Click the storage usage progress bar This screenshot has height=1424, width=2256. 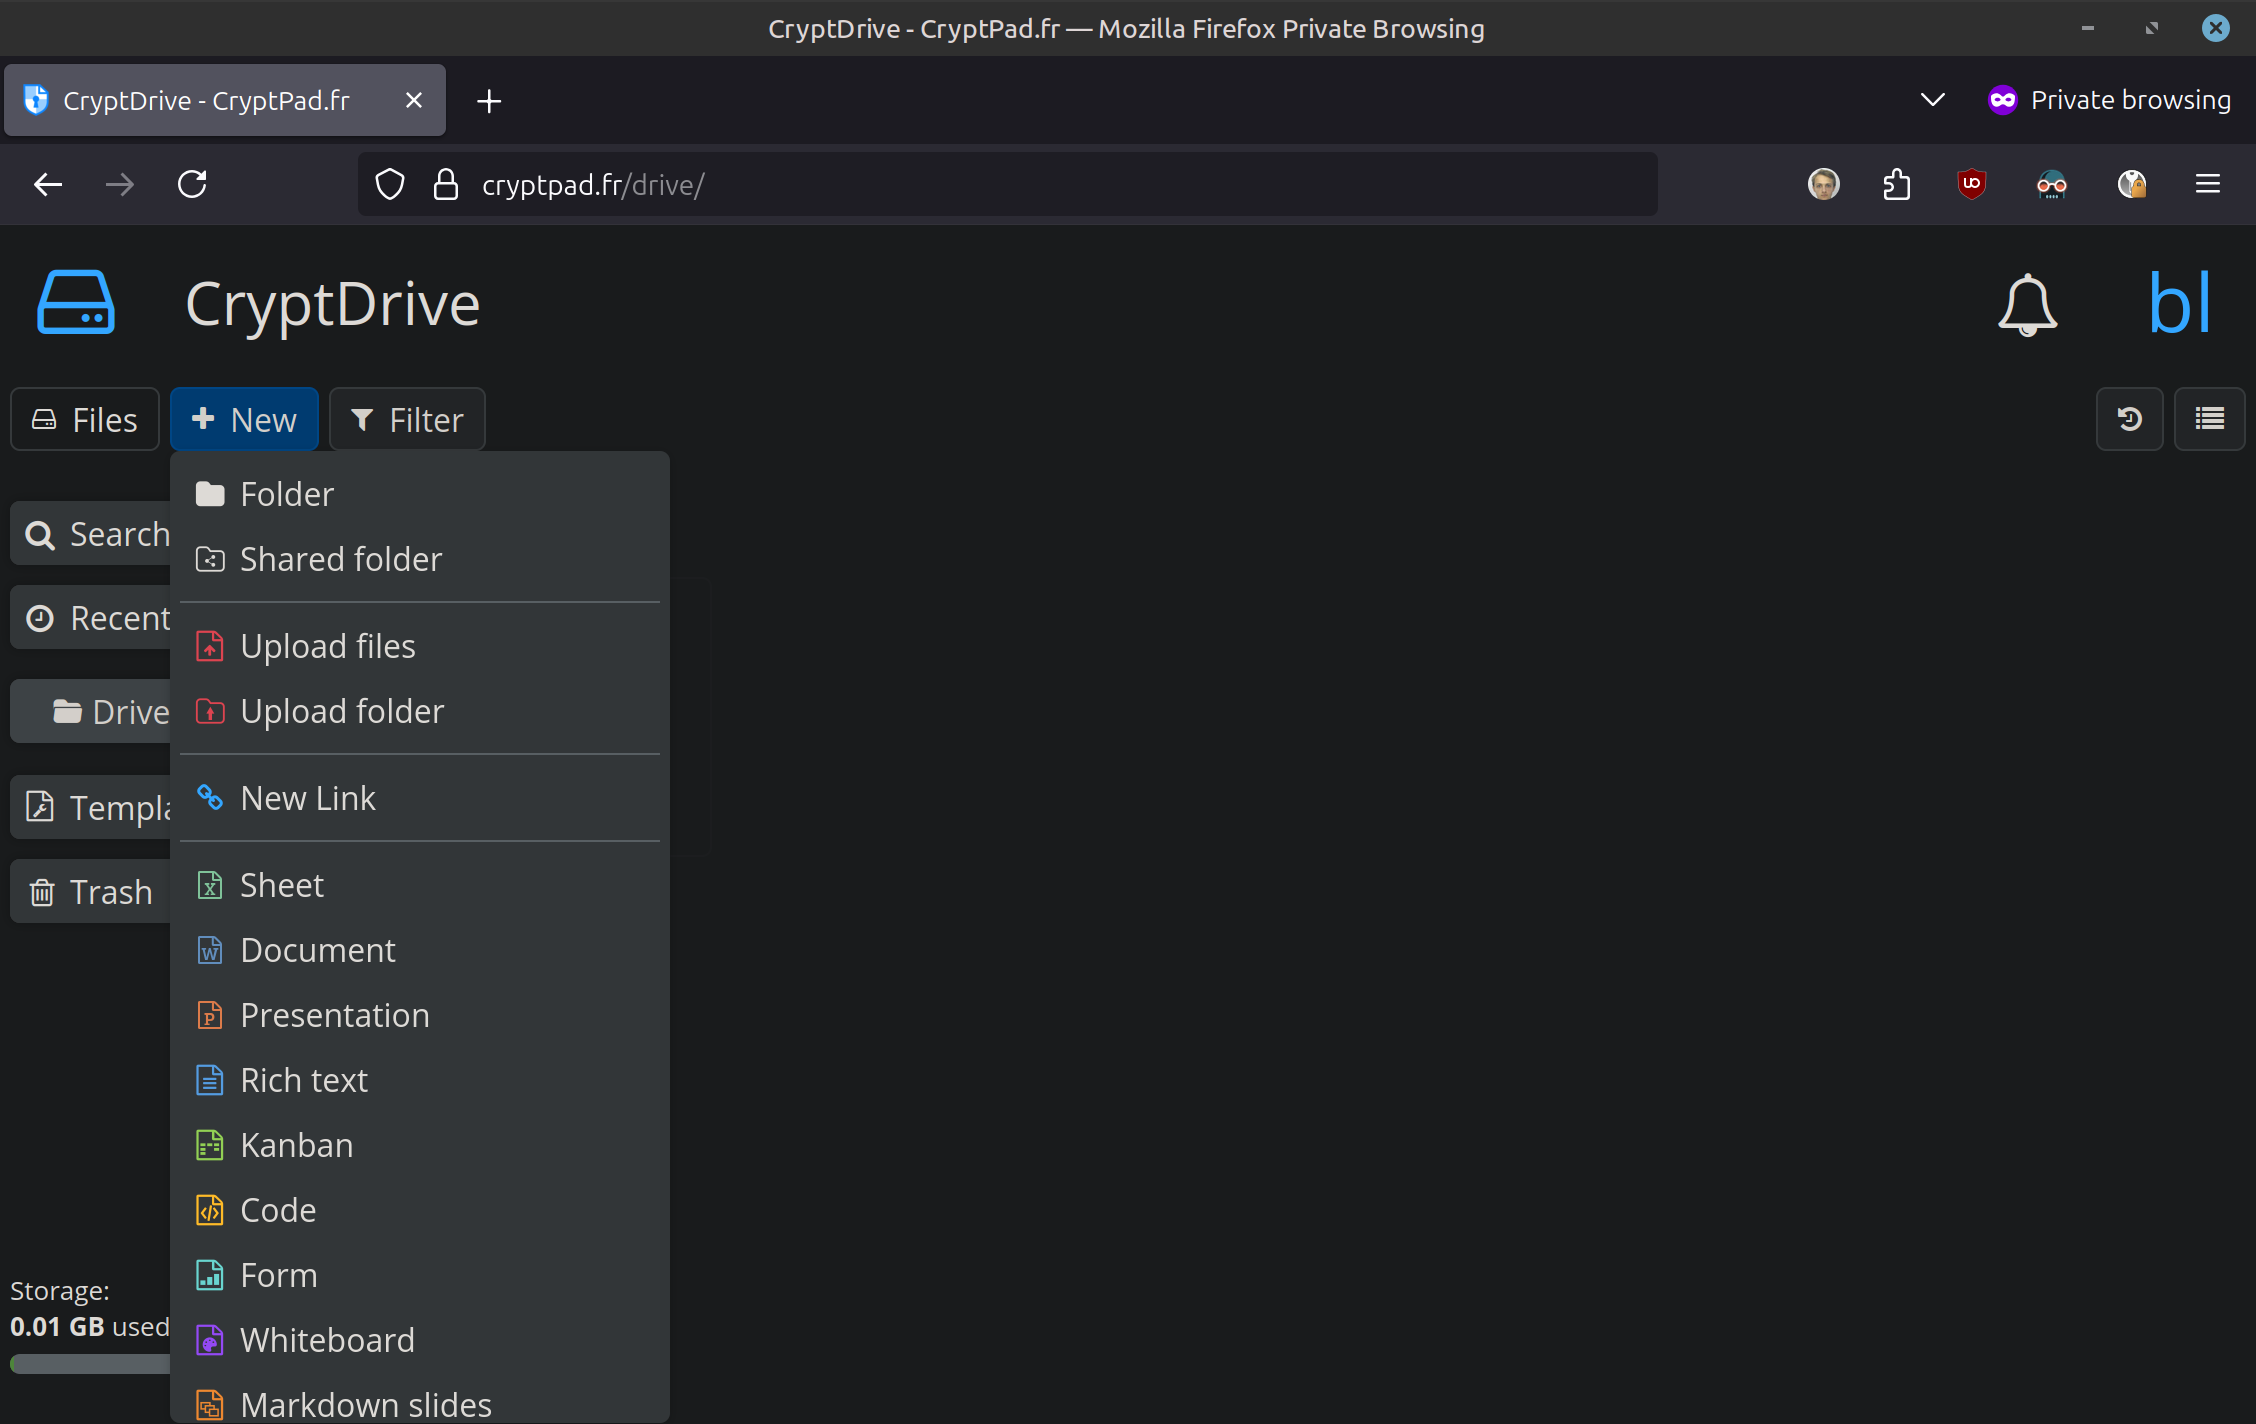point(90,1364)
